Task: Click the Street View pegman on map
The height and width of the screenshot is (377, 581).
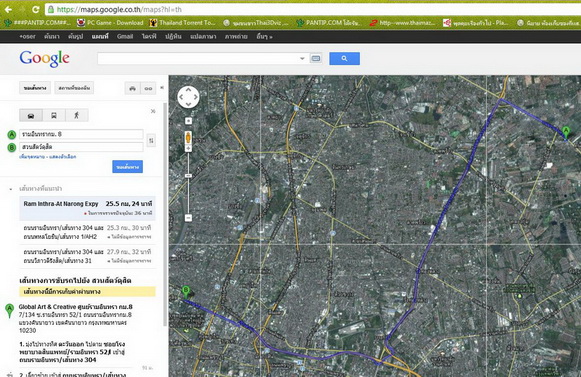Action: tap(188, 138)
